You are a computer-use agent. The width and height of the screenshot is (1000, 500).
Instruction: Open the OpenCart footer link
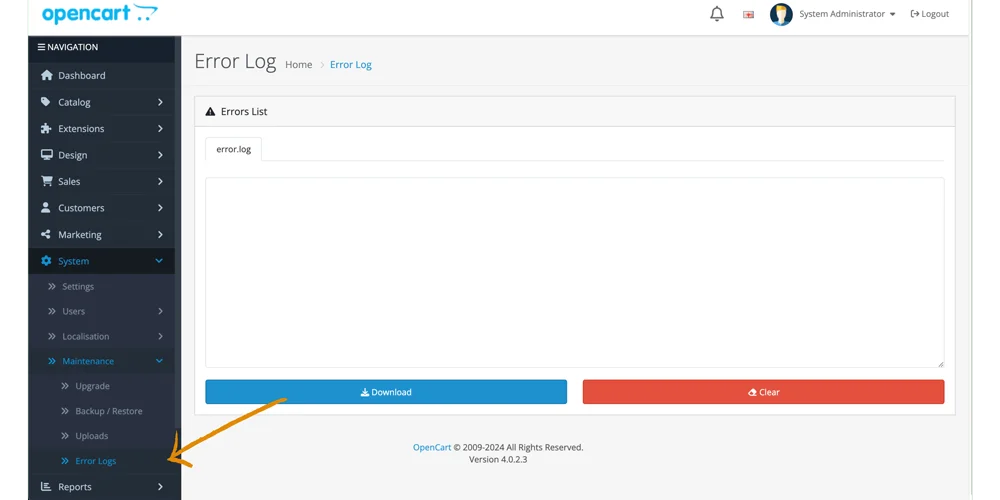coord(432,447)
